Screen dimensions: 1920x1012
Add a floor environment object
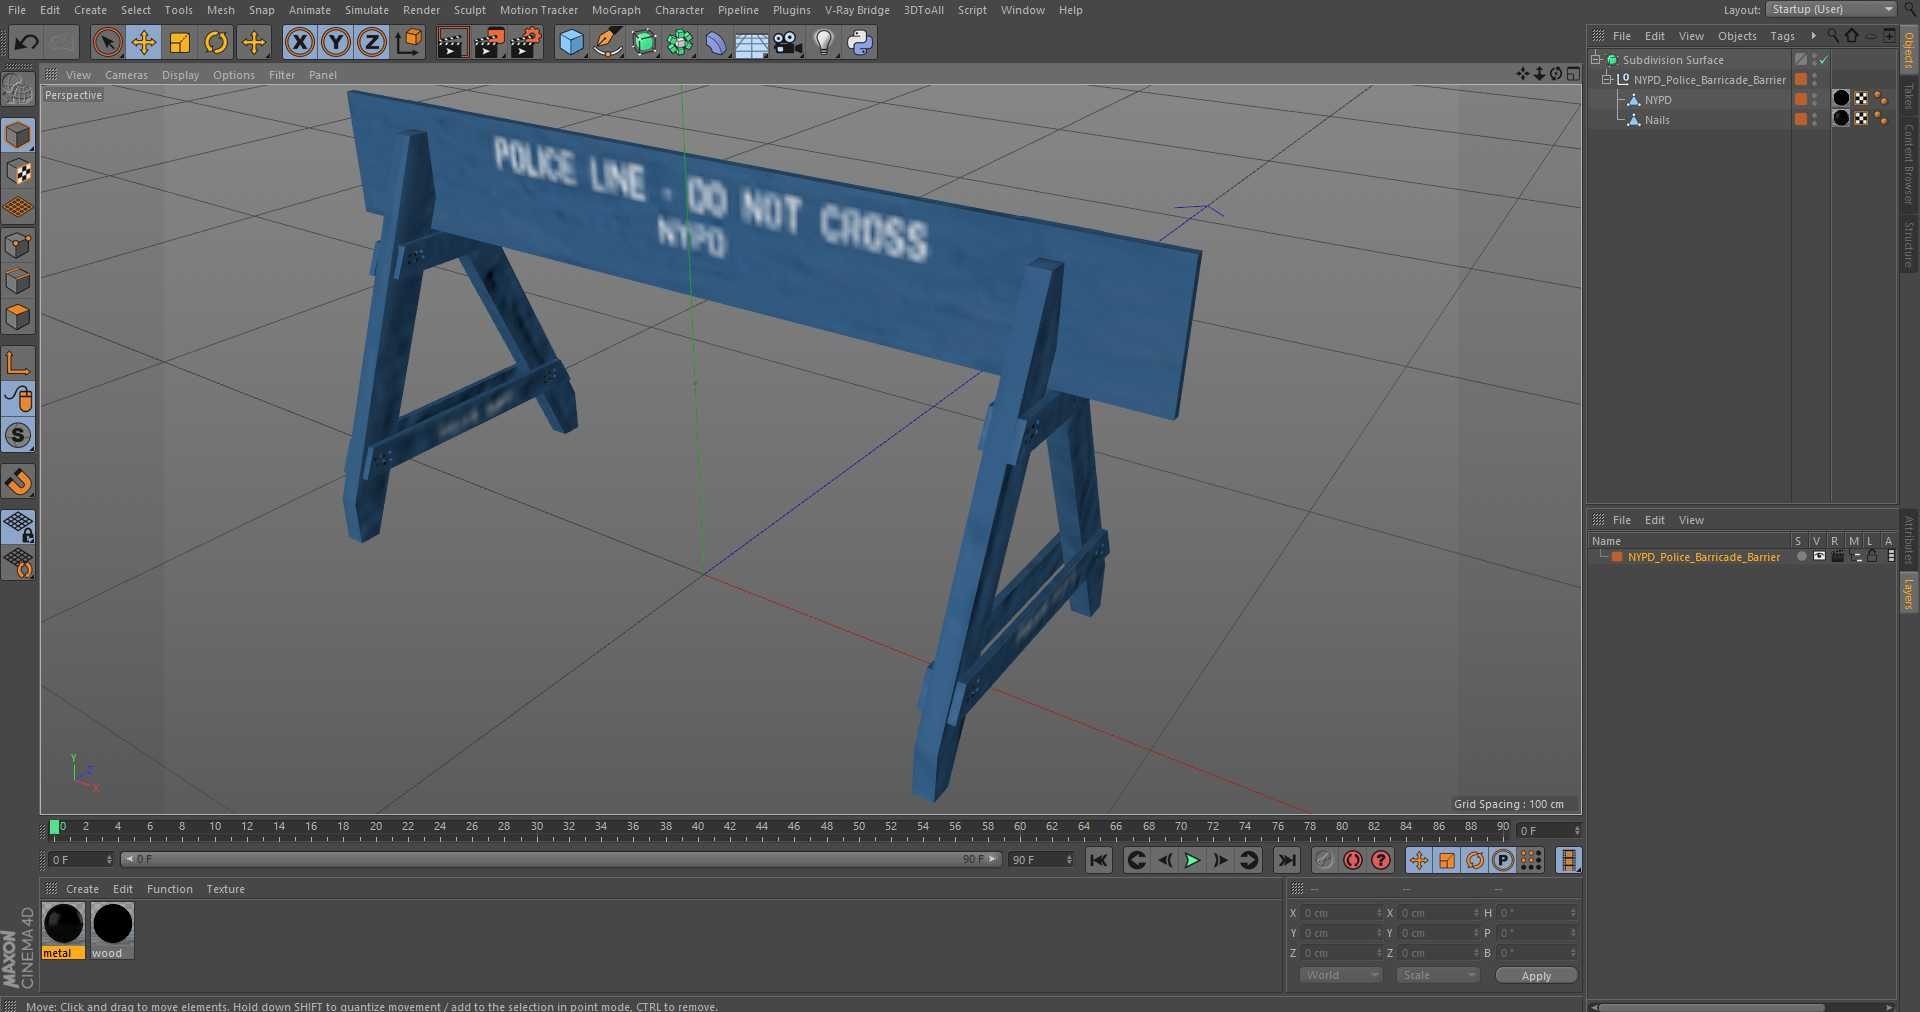751,42
